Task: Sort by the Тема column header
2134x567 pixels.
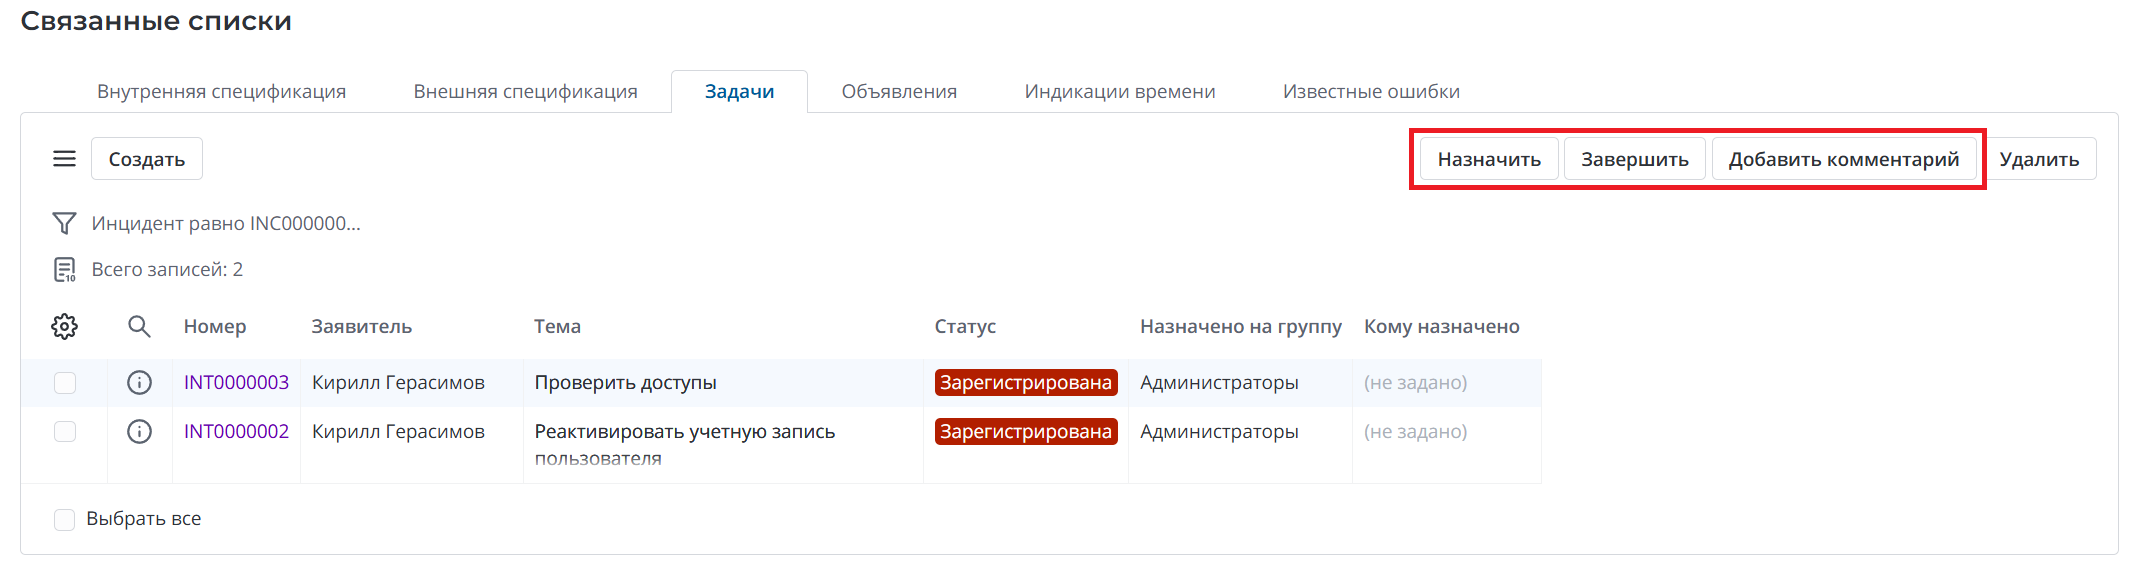Action: [x=557, y=327]
